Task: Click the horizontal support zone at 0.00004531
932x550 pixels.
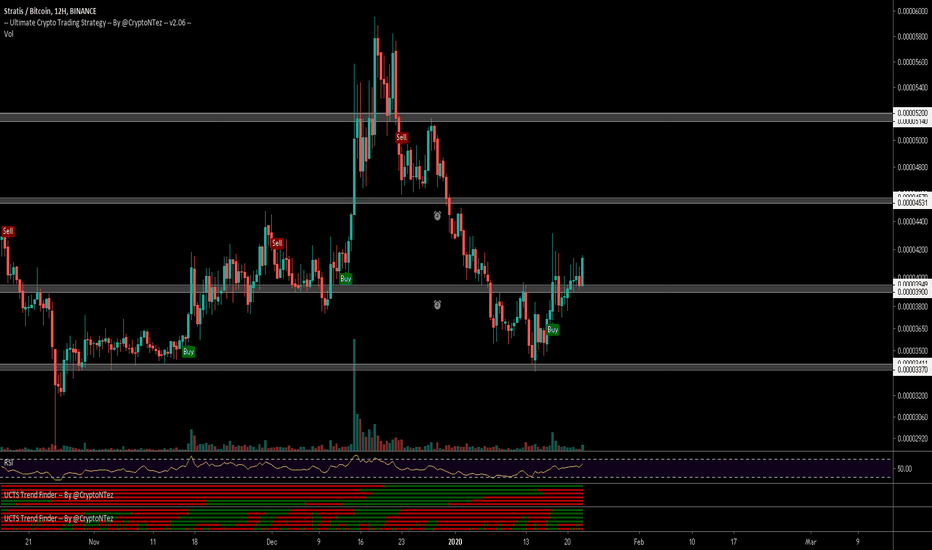Action: 446,201
